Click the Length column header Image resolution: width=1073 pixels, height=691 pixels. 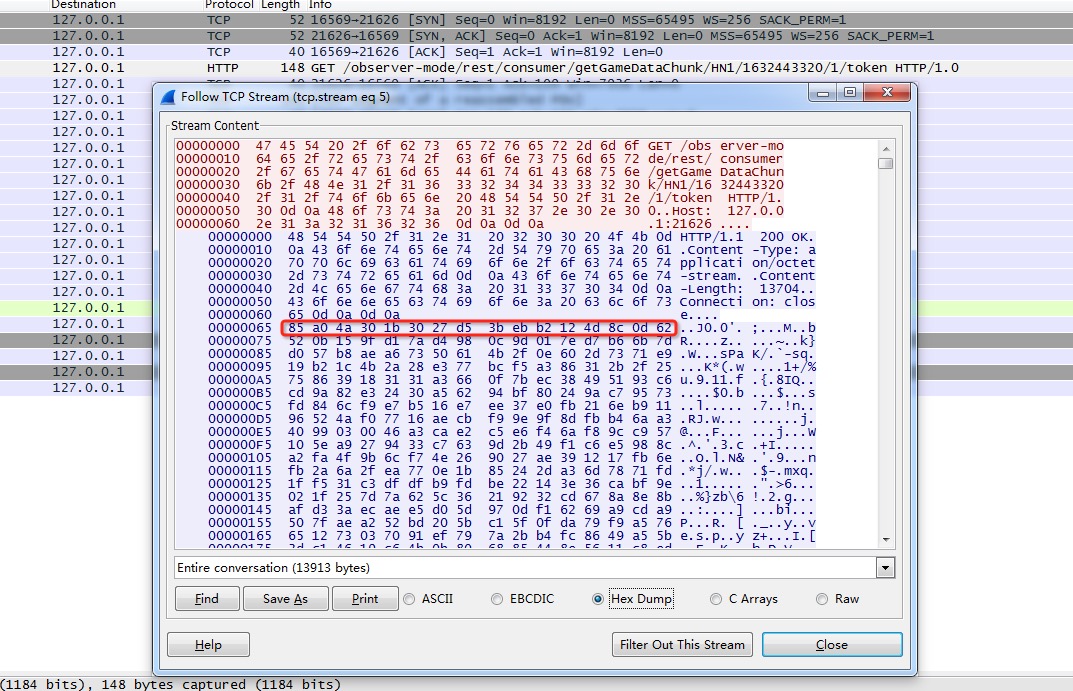280,5
